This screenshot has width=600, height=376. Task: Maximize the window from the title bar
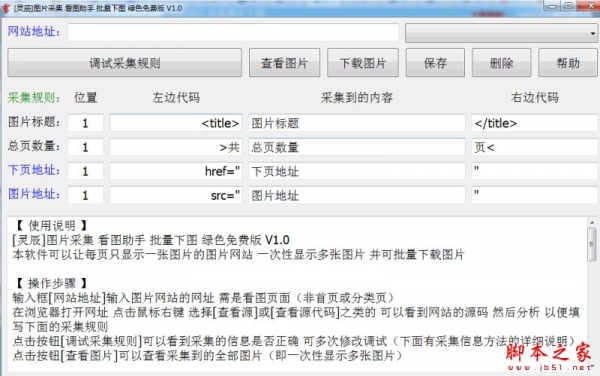click(569, 6)
